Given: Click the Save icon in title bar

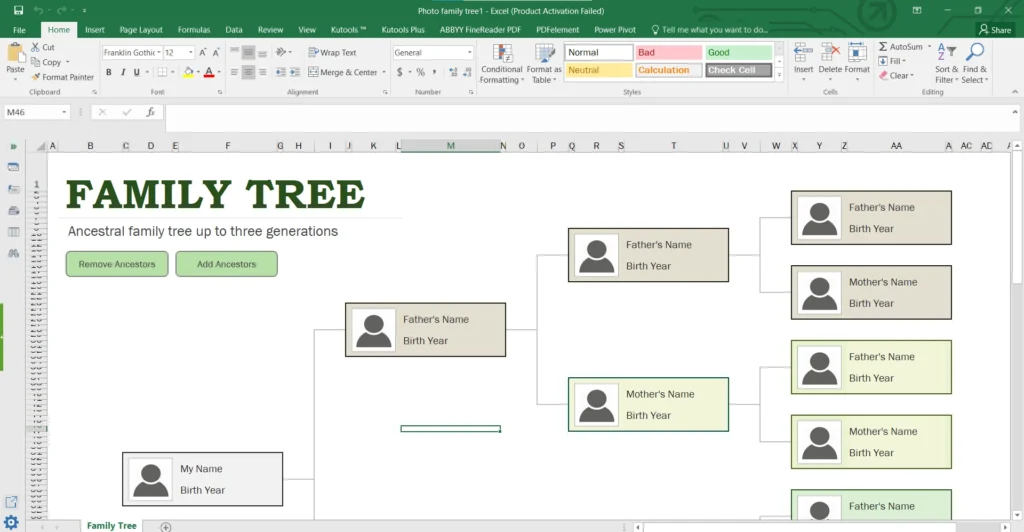Looking at the screenshot, I should tap(18, 10).
